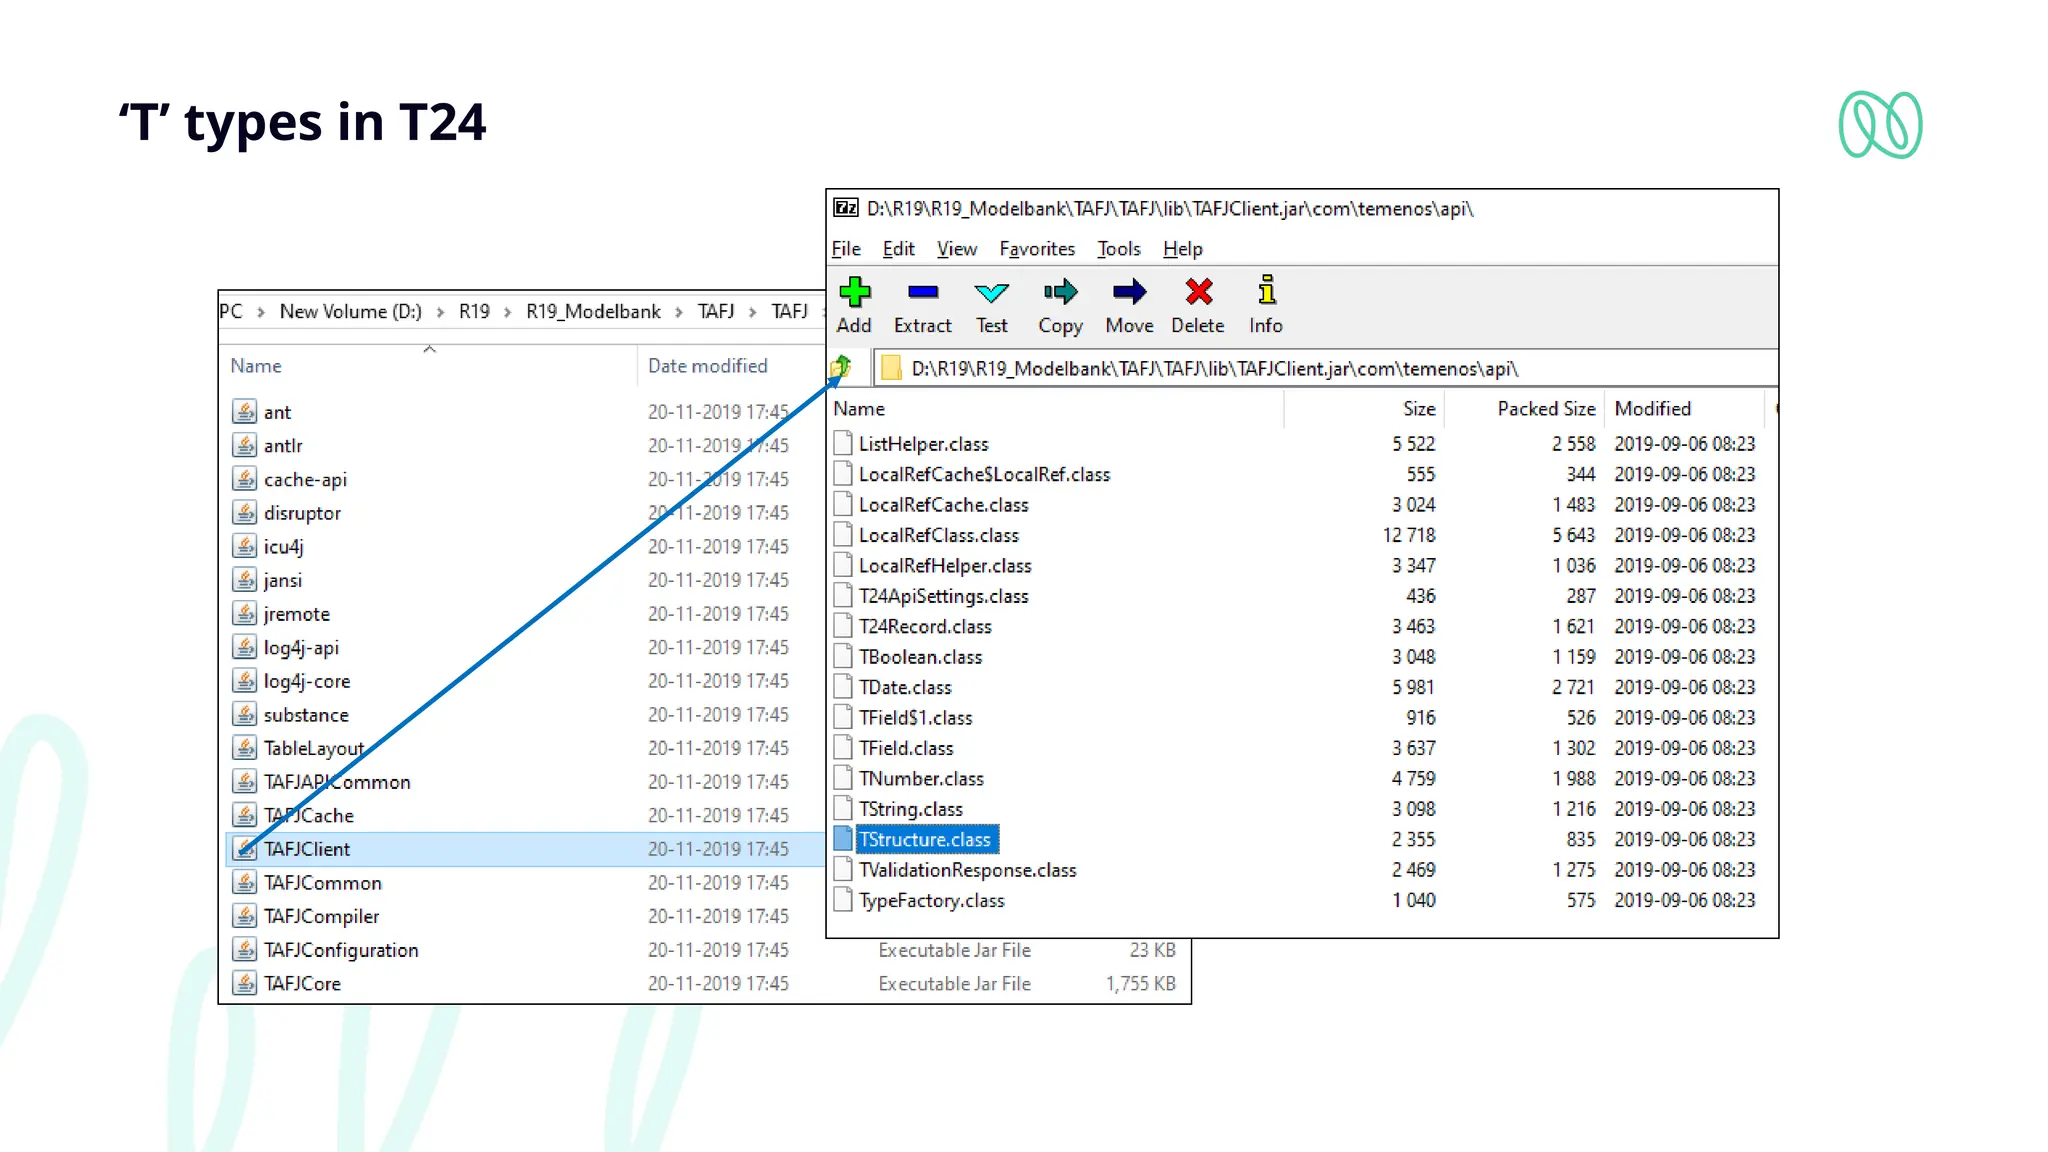Expand chevron after New Volume (D:) breadcrumb
Image resolution: width=2048 pixels, height=1152 pixels.
click(440, 312)
